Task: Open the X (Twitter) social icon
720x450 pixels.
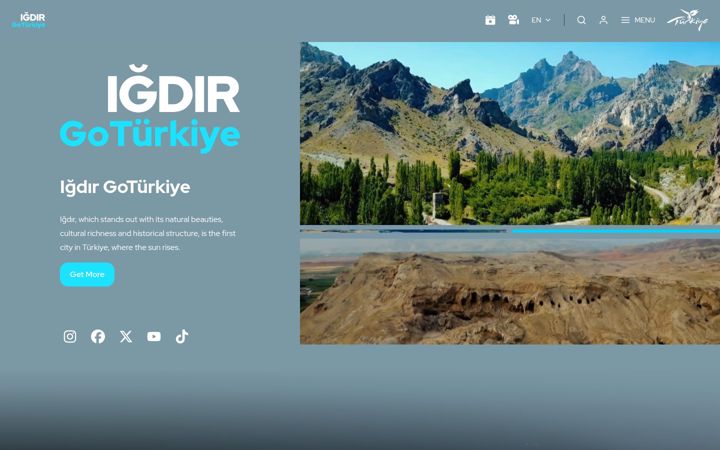Action: coord(126,337)
